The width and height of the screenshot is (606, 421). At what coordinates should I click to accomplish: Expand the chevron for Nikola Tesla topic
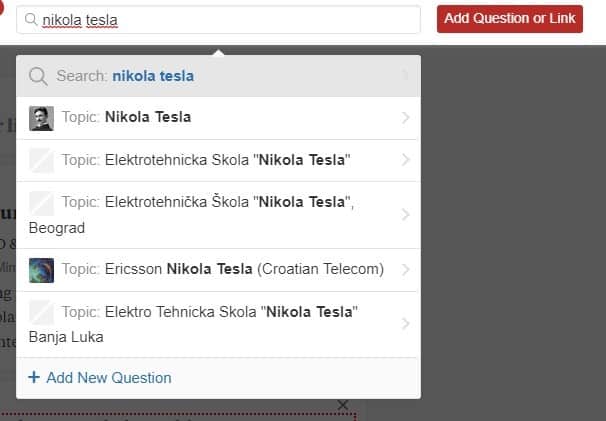405,118
